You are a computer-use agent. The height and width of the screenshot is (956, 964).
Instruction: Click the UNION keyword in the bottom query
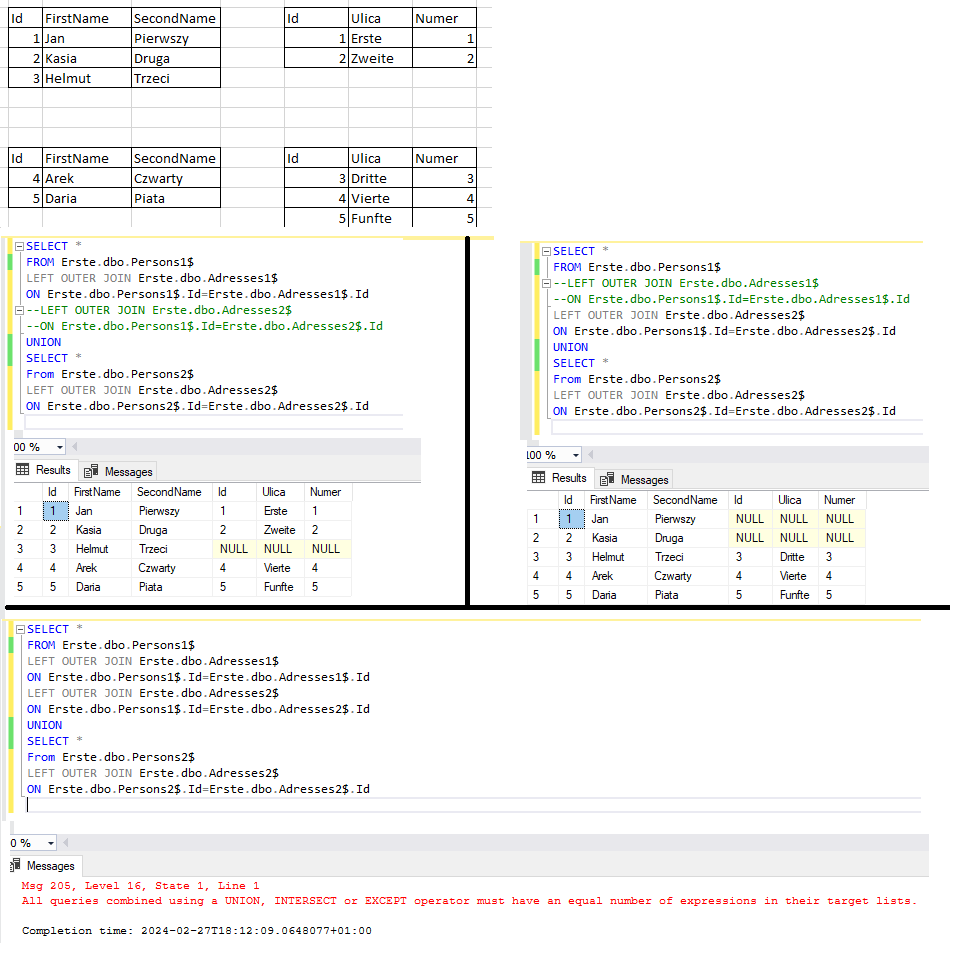coord(45,726)
